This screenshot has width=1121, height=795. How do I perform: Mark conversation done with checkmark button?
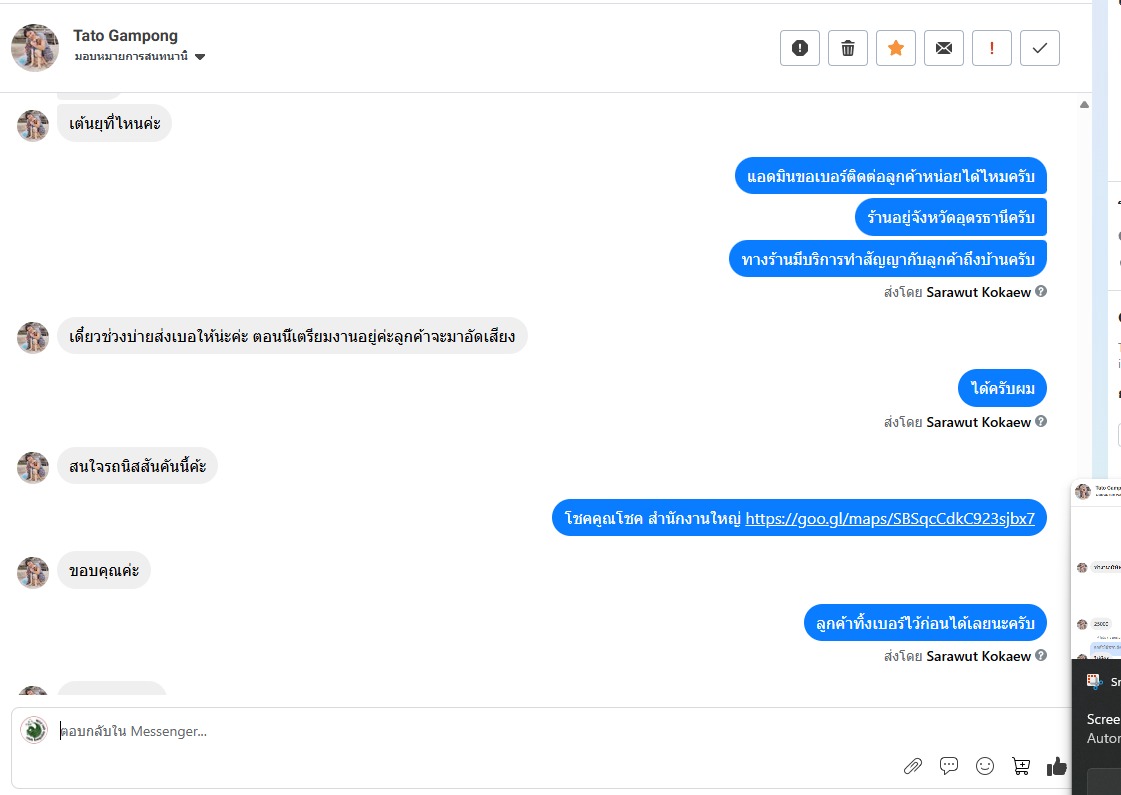1040,48
